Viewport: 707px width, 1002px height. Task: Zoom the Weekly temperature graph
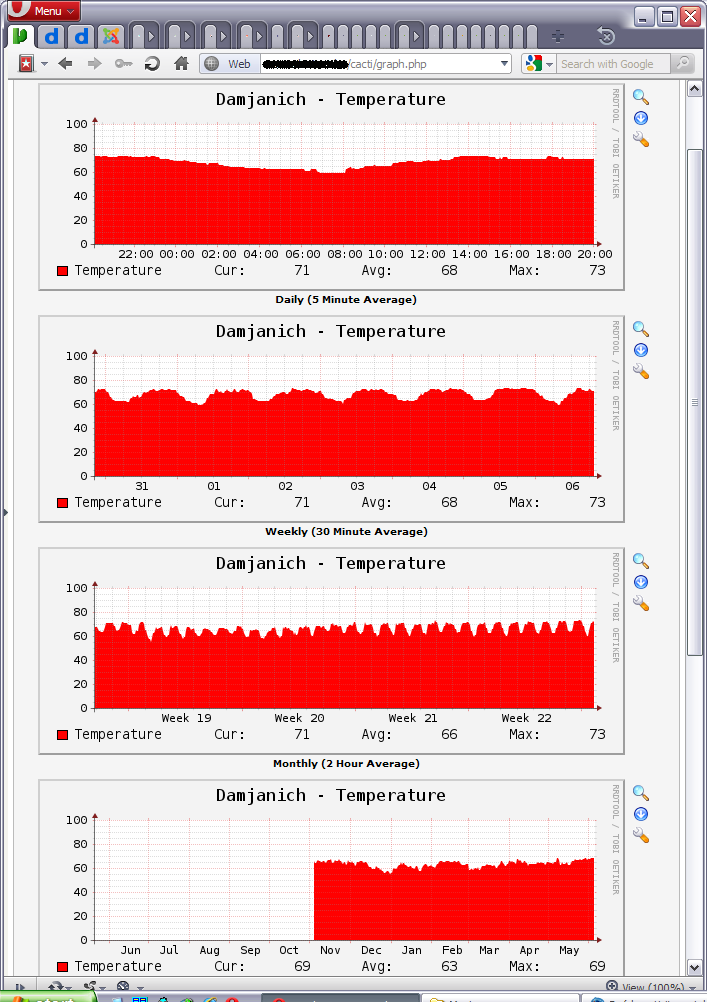[x=641, y=329]
